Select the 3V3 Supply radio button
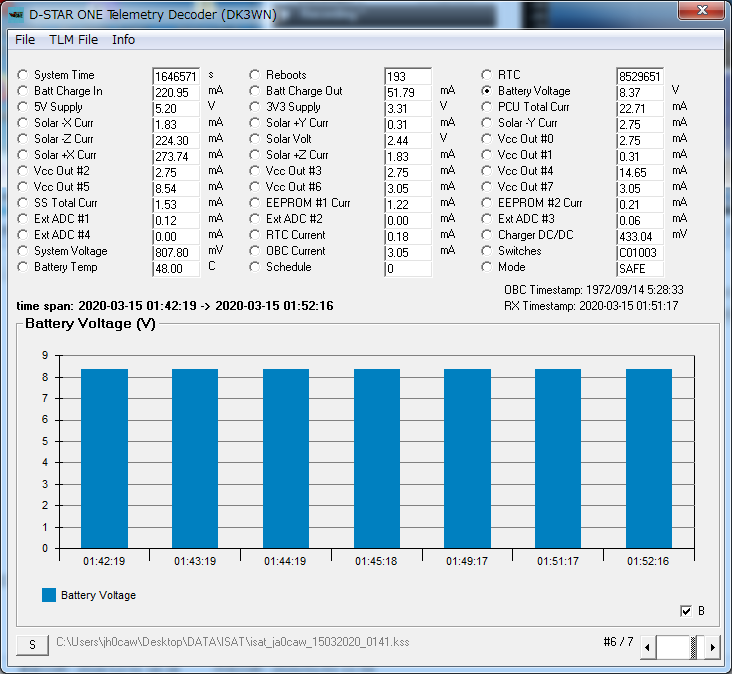This screenshot has width=732, height=674. (254, 107)
